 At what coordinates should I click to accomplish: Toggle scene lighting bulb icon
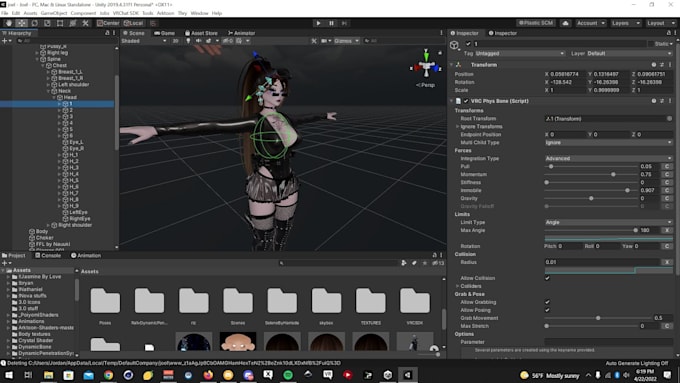(188, 41)
